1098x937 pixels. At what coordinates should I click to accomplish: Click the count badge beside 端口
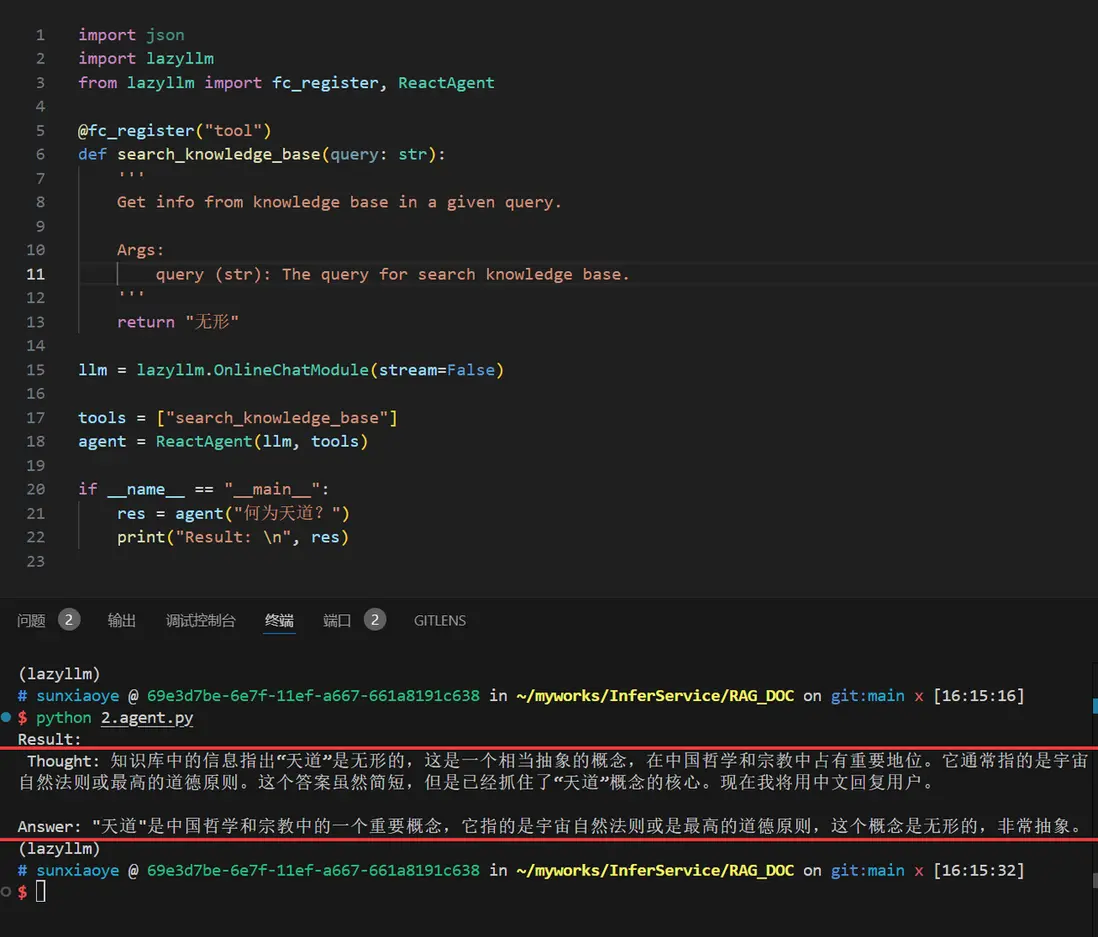375,620
